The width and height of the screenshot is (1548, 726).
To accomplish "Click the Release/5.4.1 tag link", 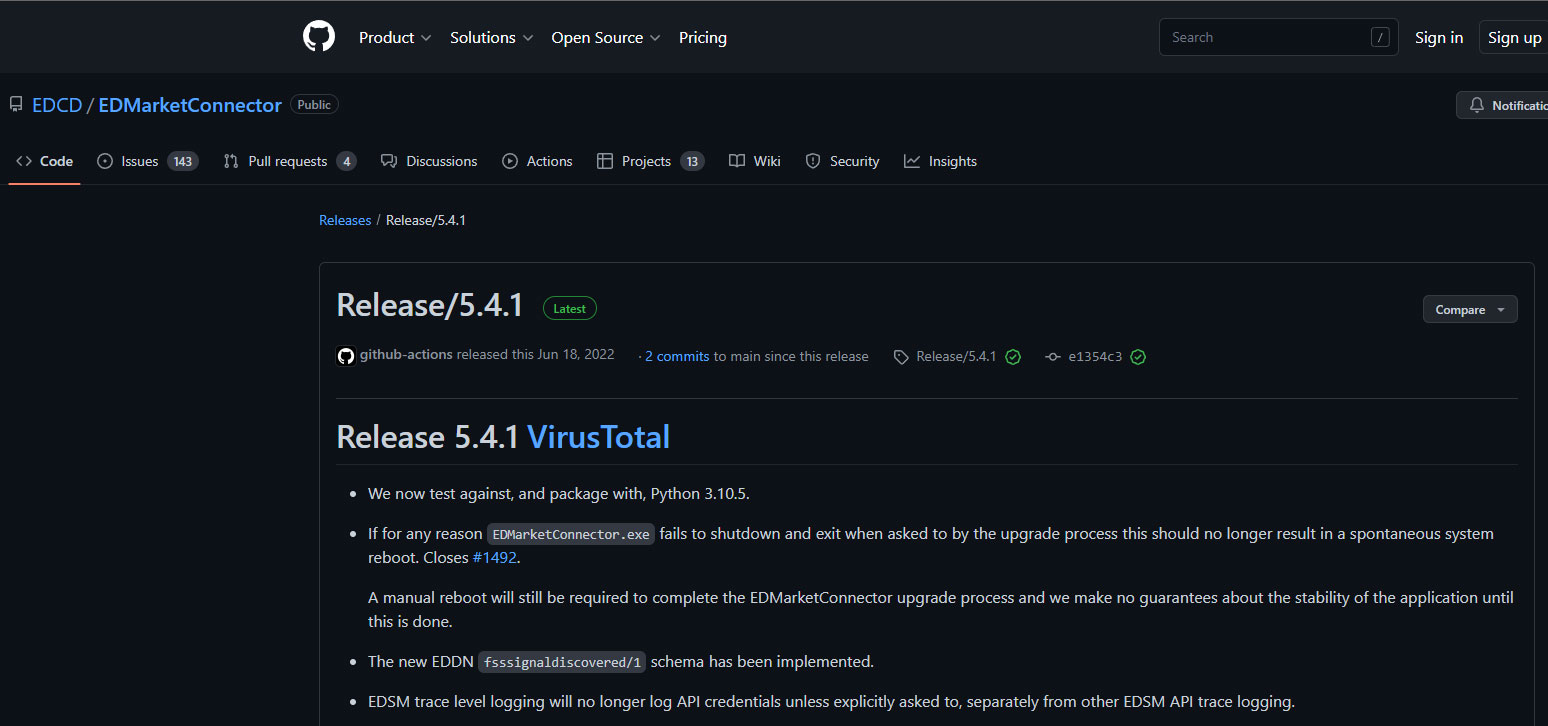I will [x=956, y=357].
